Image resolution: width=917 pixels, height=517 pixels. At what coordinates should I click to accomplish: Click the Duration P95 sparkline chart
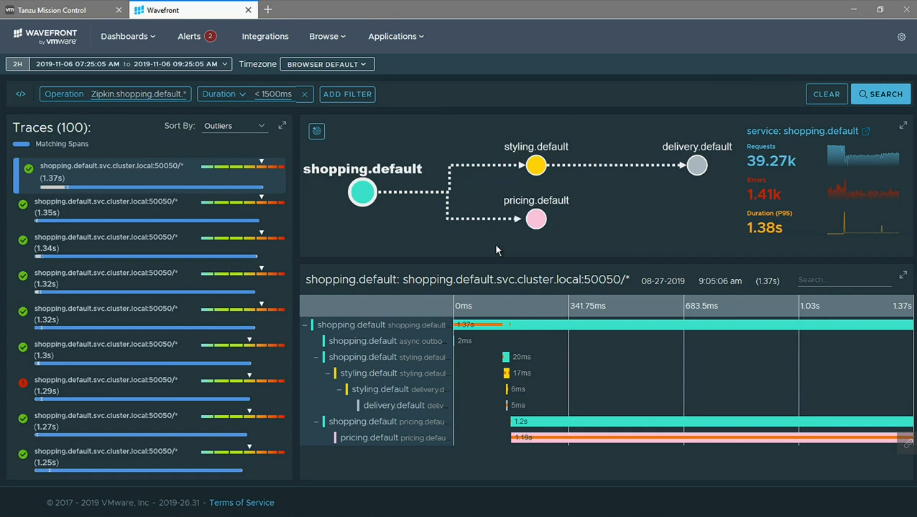pyautogui.click(x=863, y=223)
